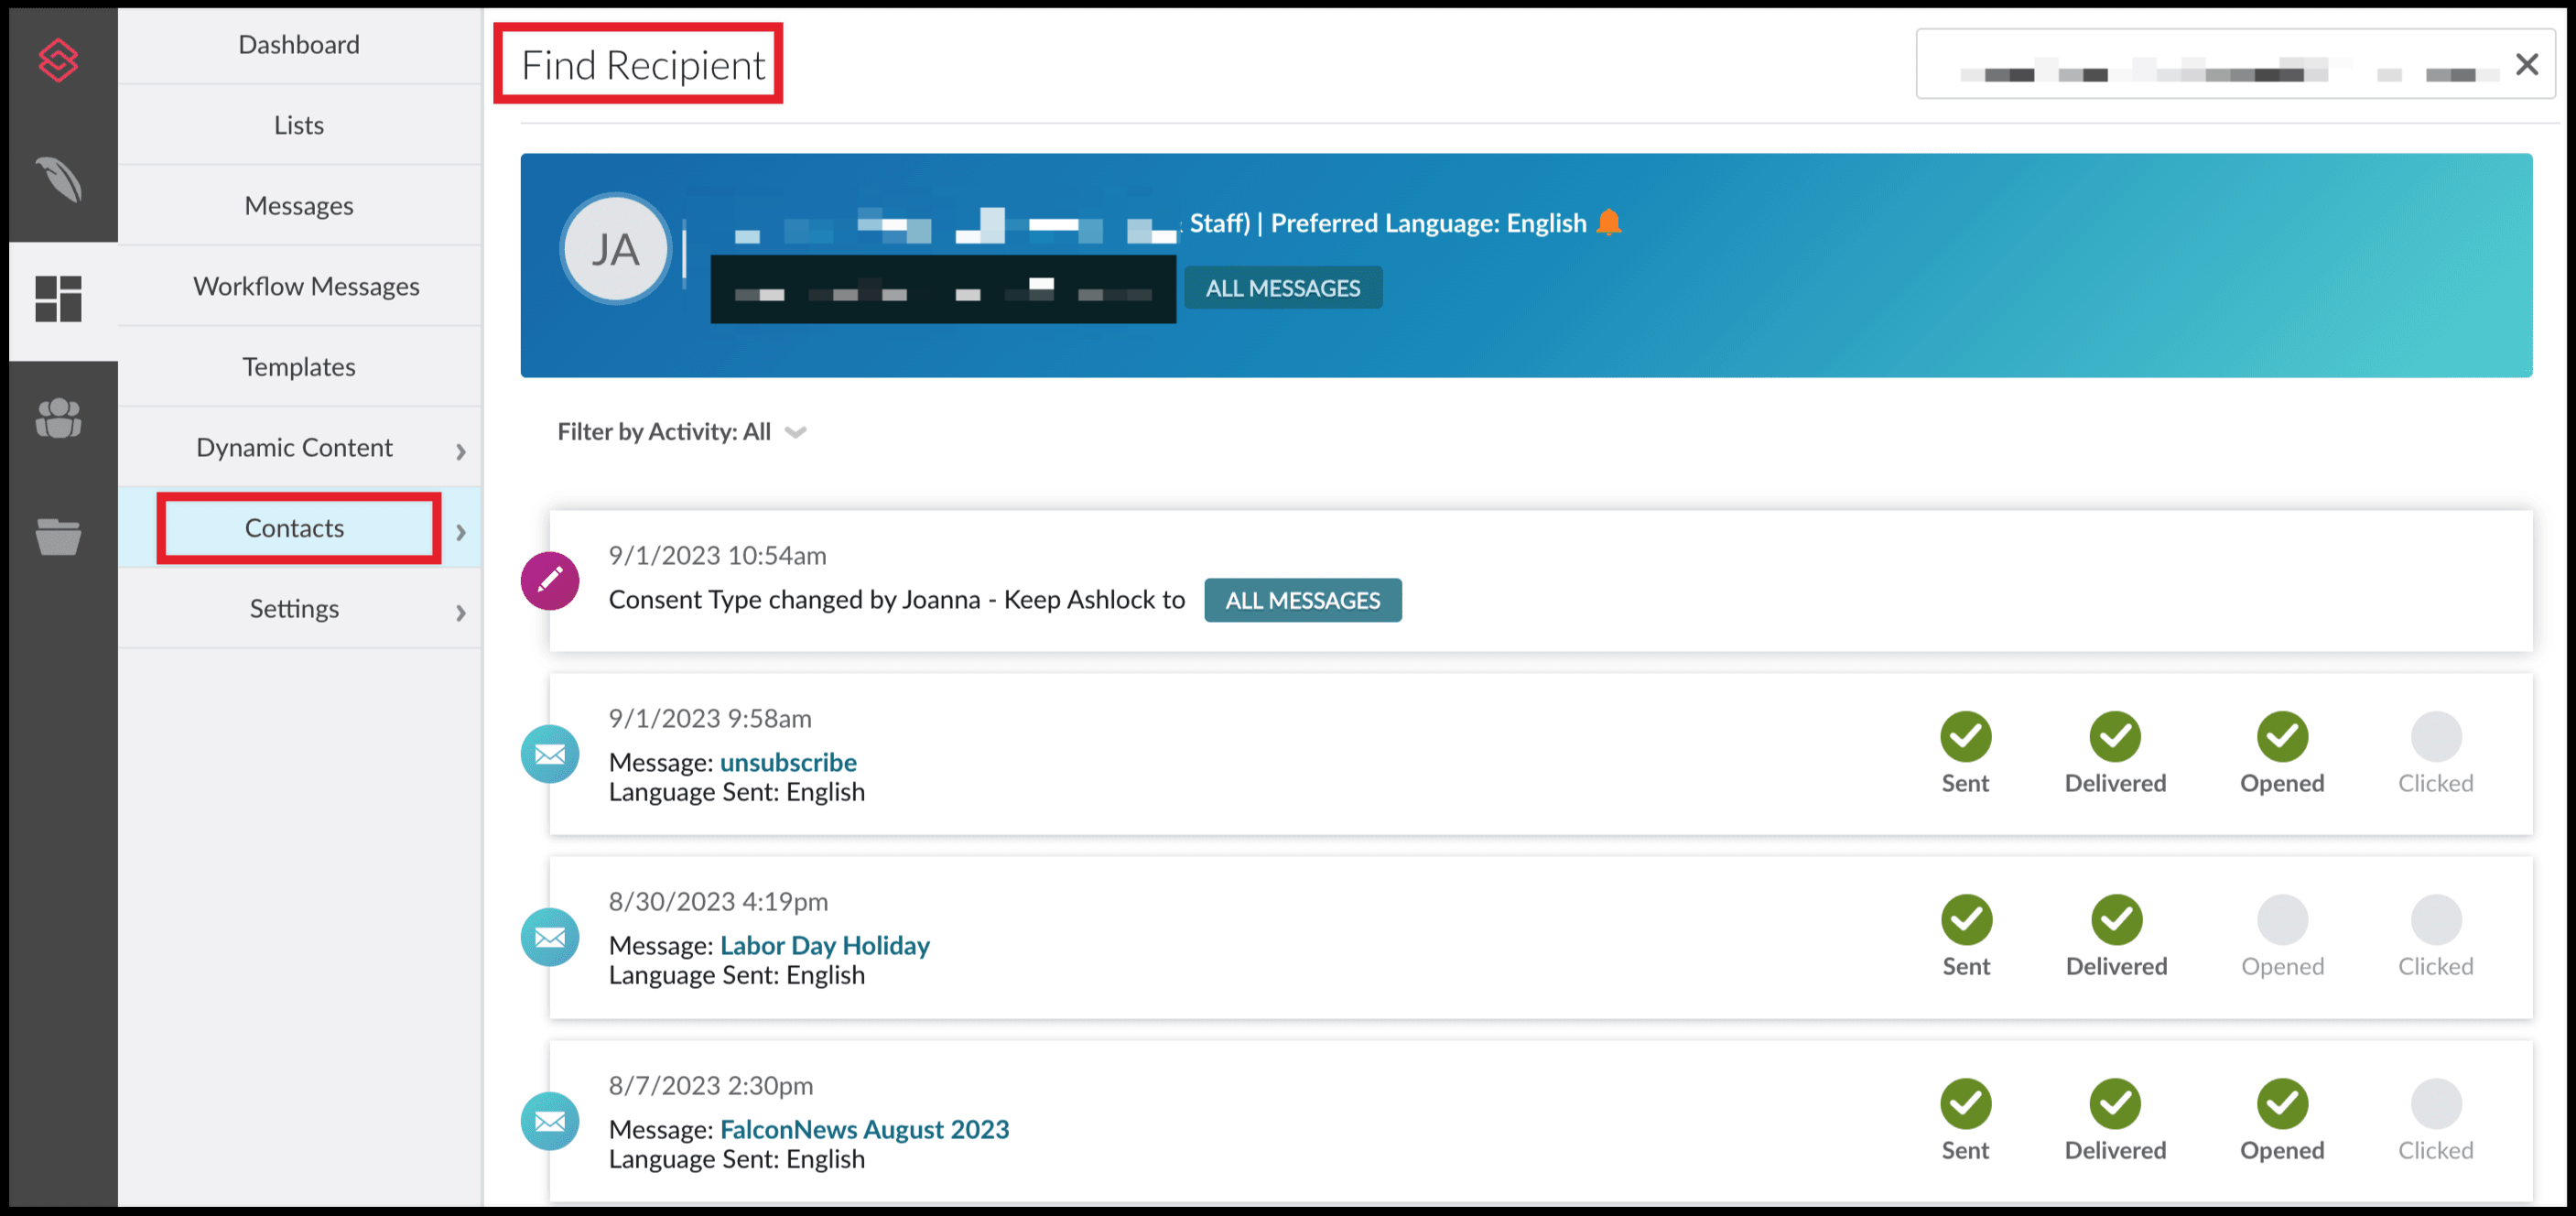Open the folder icon section

point(58,537)
